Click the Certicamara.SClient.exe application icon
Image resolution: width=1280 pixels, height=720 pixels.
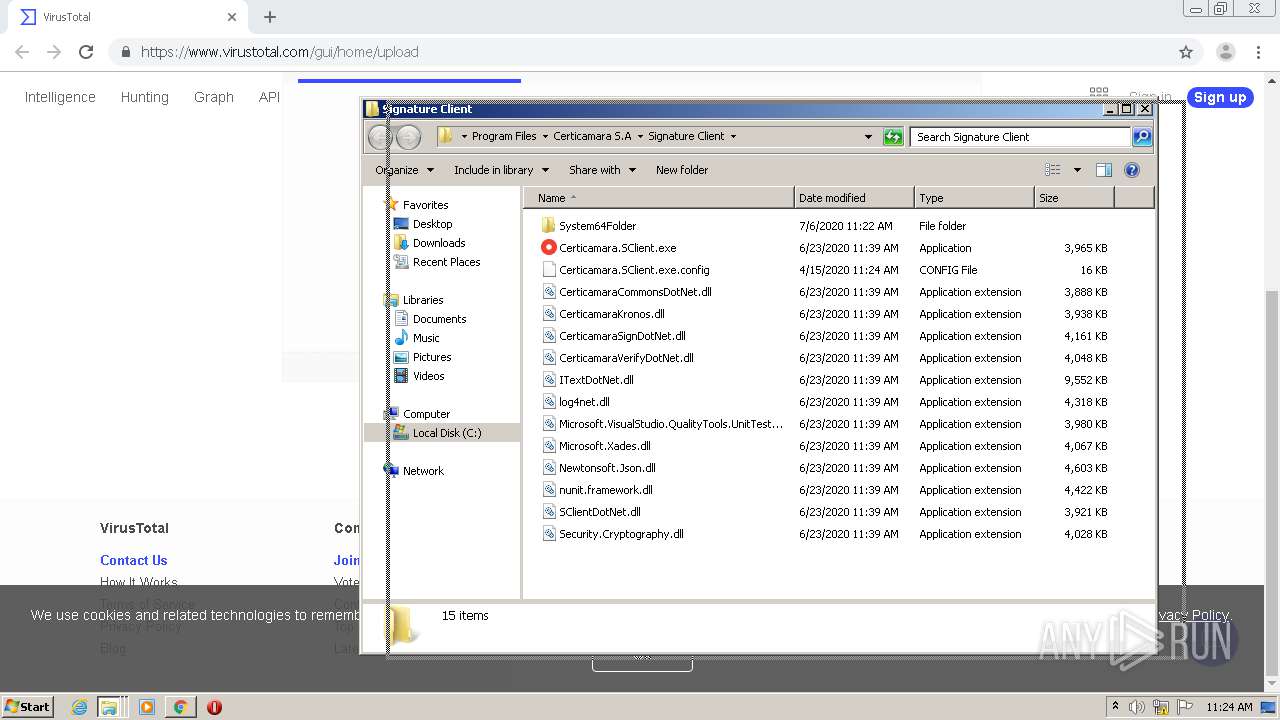pos(548,248)
